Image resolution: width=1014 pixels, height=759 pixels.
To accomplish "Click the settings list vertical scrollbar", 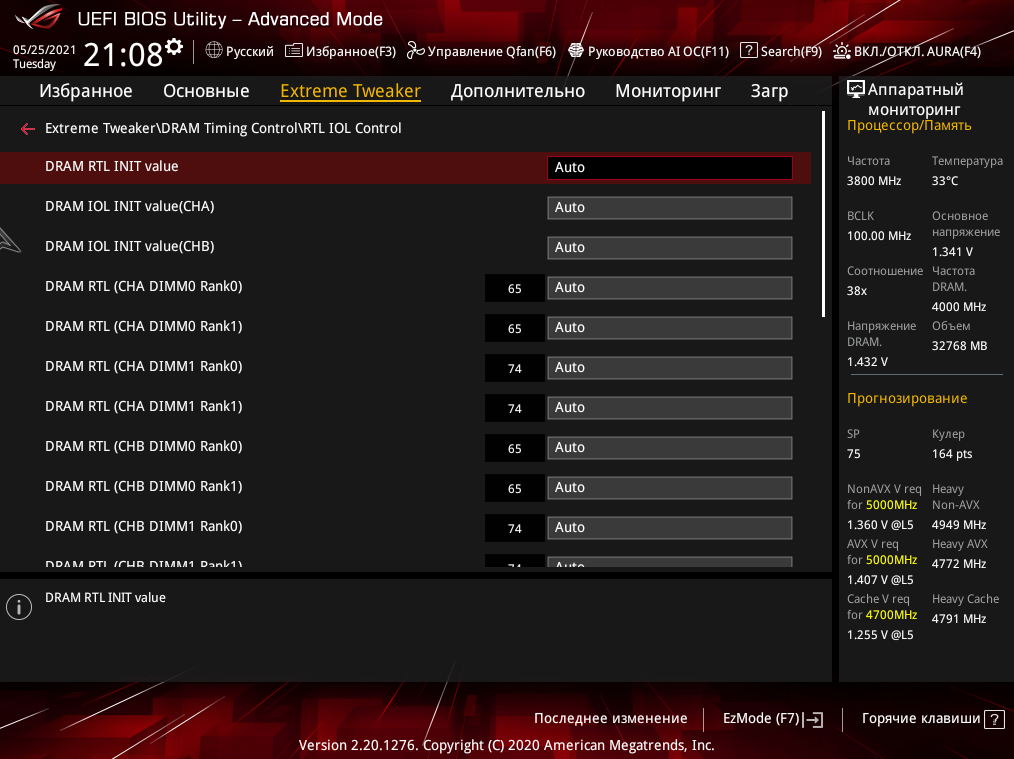I will click(823, 214).
